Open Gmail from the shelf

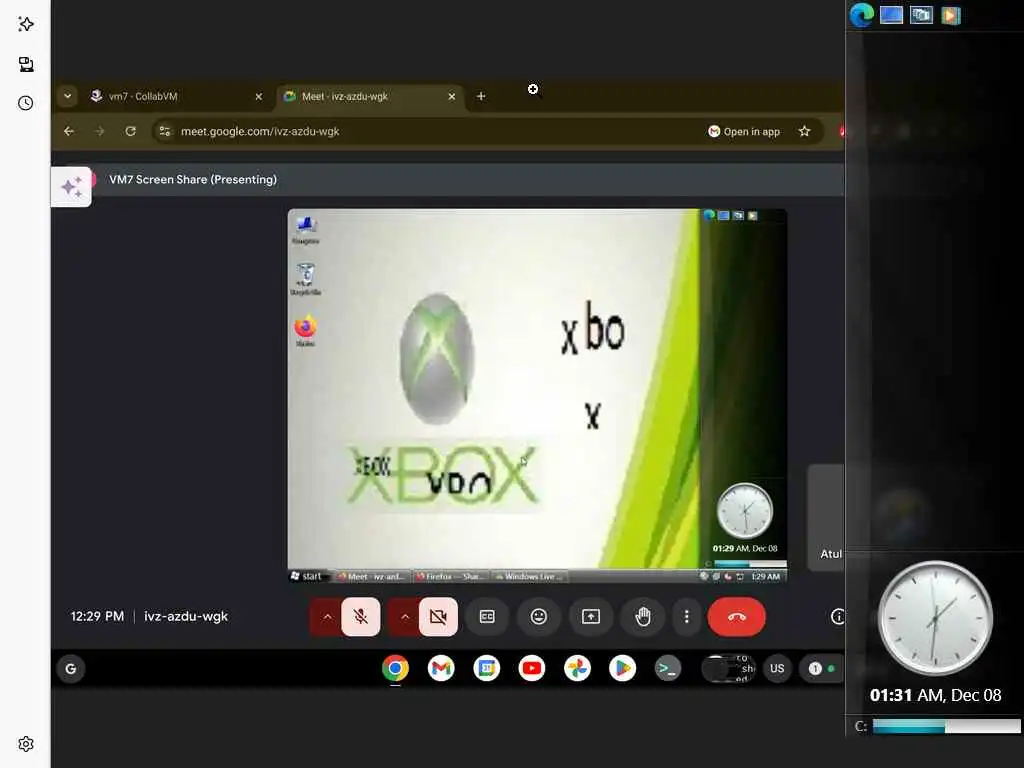tap(441, 669)
